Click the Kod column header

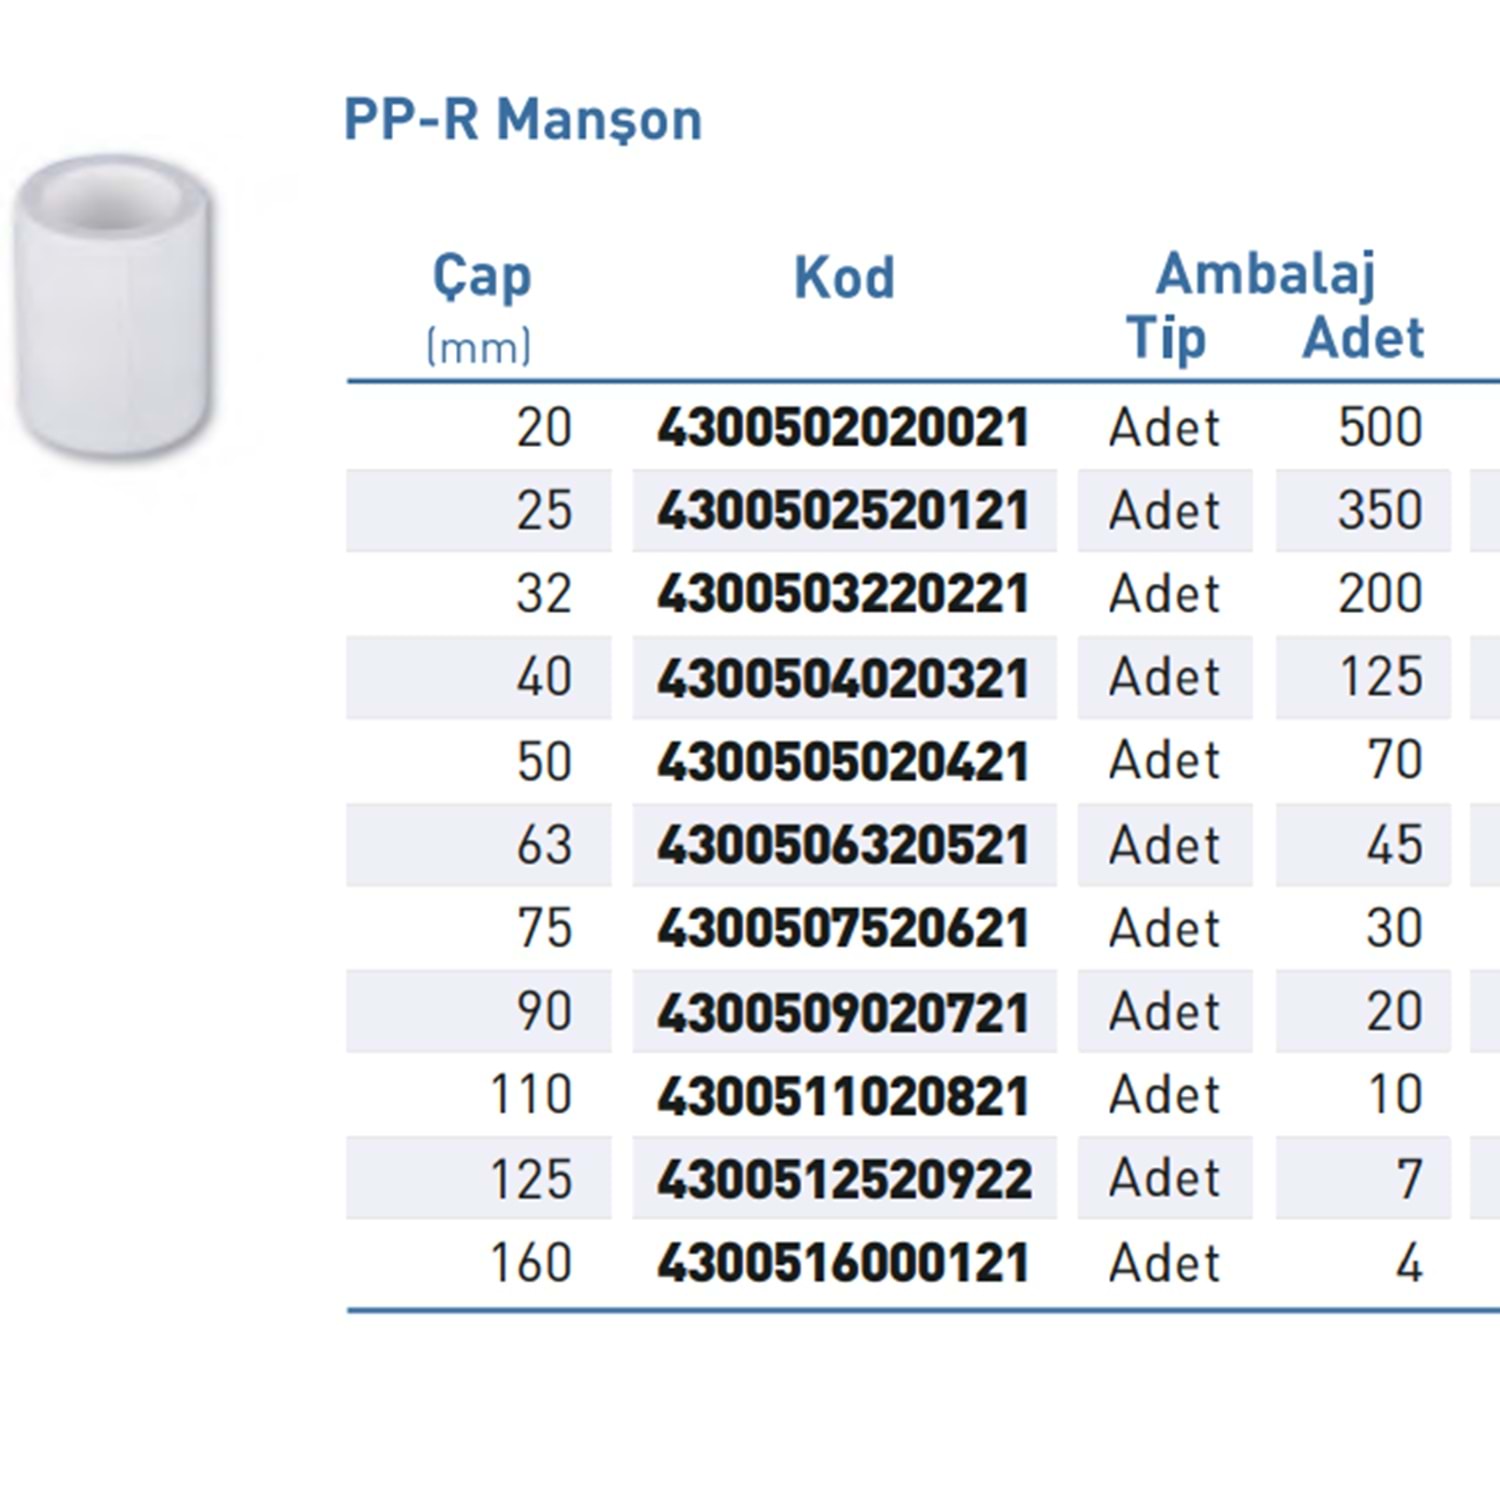844,278
